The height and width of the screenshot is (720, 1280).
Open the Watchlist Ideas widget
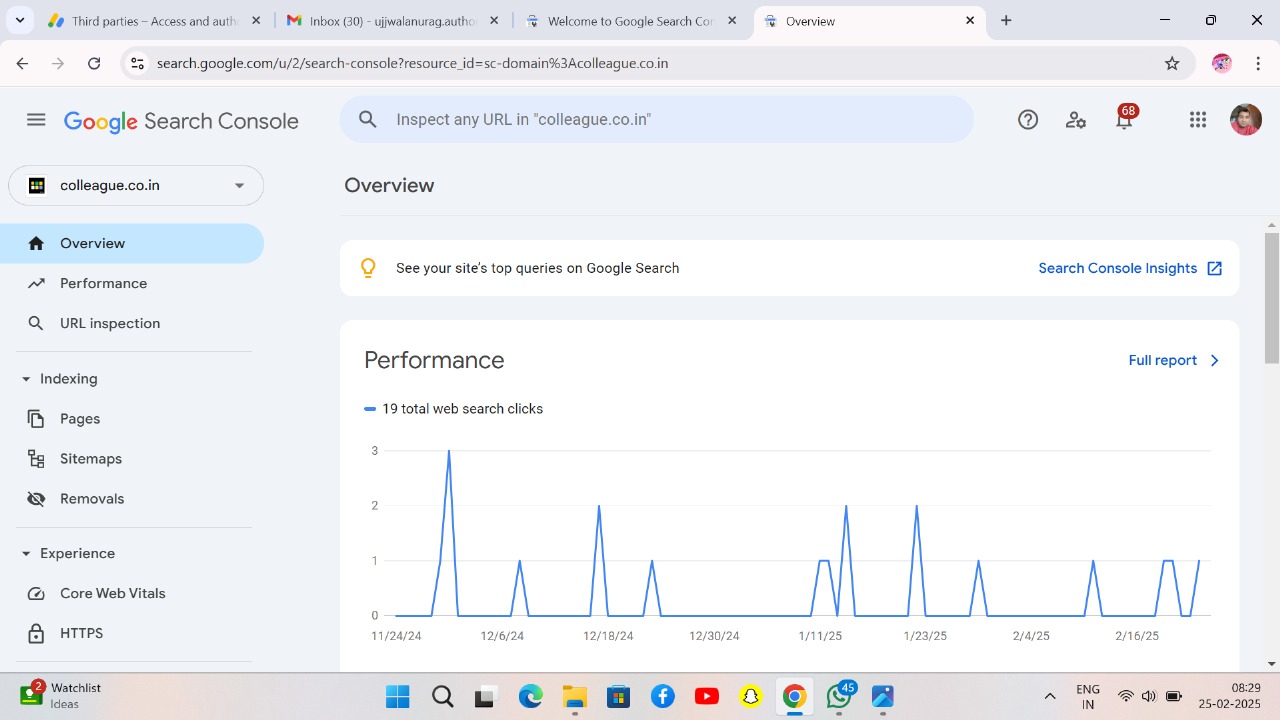click(x=62, y=696)
